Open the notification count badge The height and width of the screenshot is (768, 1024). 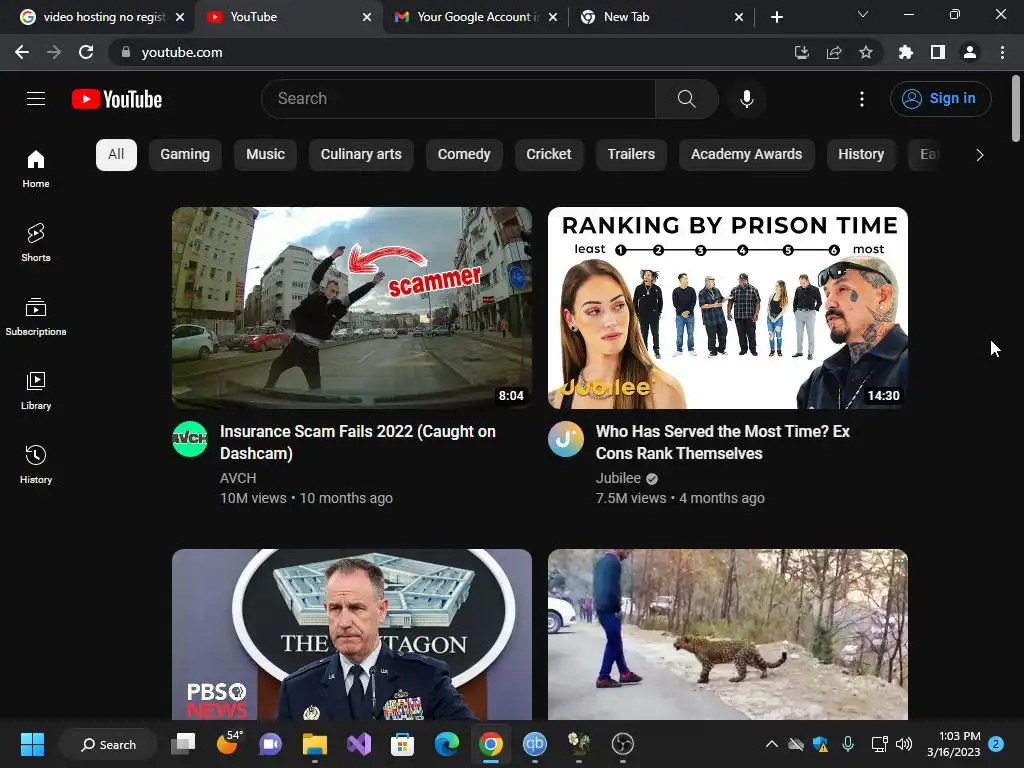996,744
